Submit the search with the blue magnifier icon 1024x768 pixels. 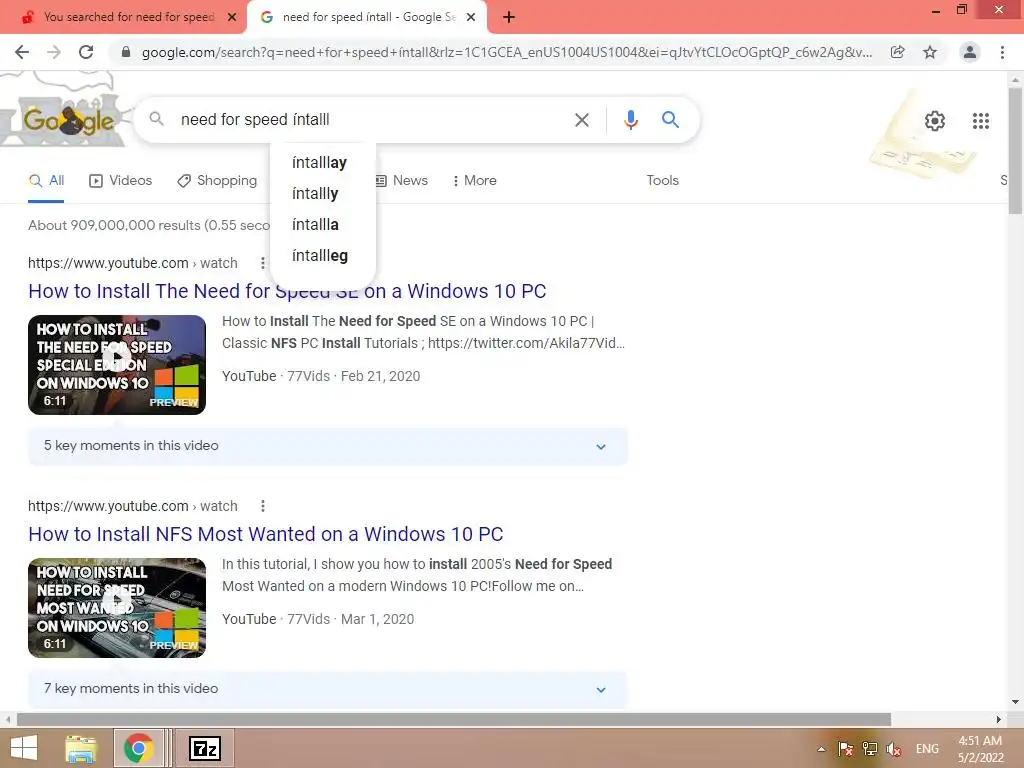[670, 120]
